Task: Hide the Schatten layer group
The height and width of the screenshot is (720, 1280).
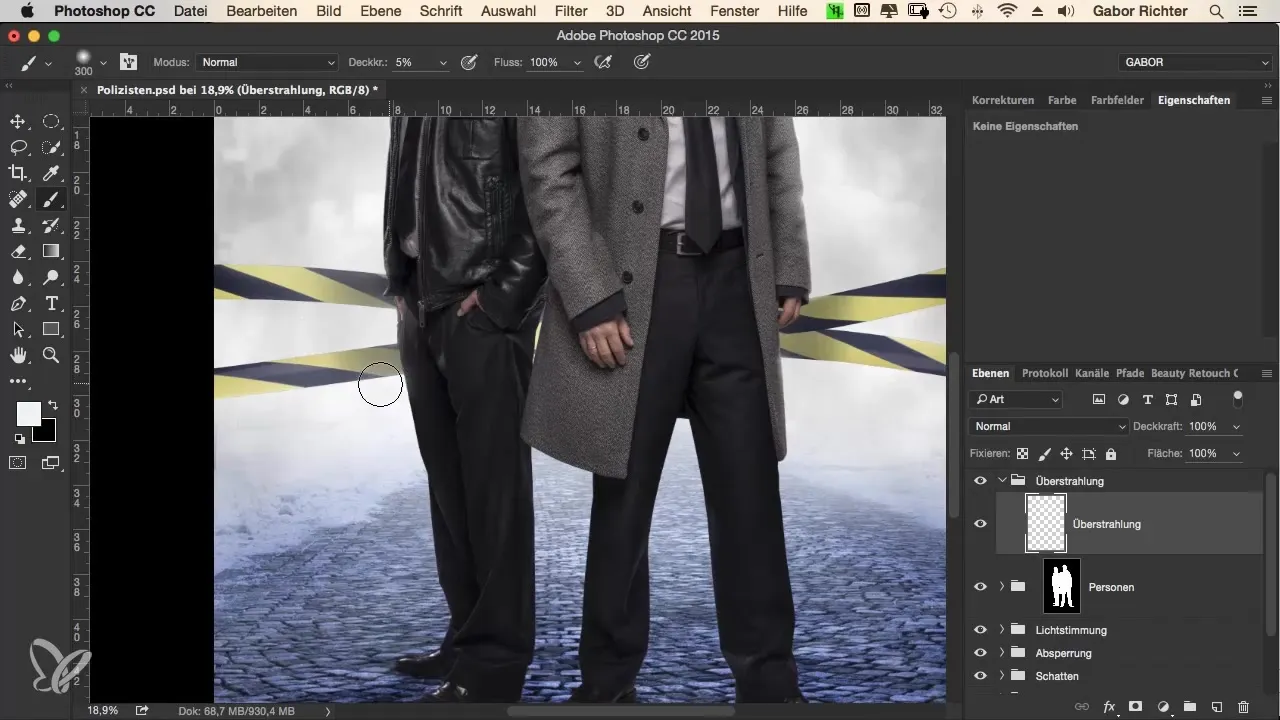Action: click(980, 676)
